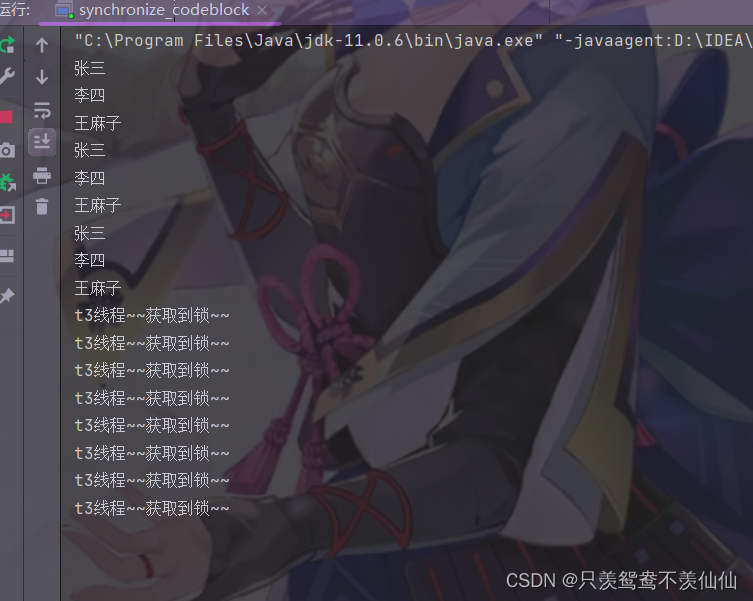Click the 运行 tool window label
The height and width of the screenshot is (601, 753).
(15, 10)
